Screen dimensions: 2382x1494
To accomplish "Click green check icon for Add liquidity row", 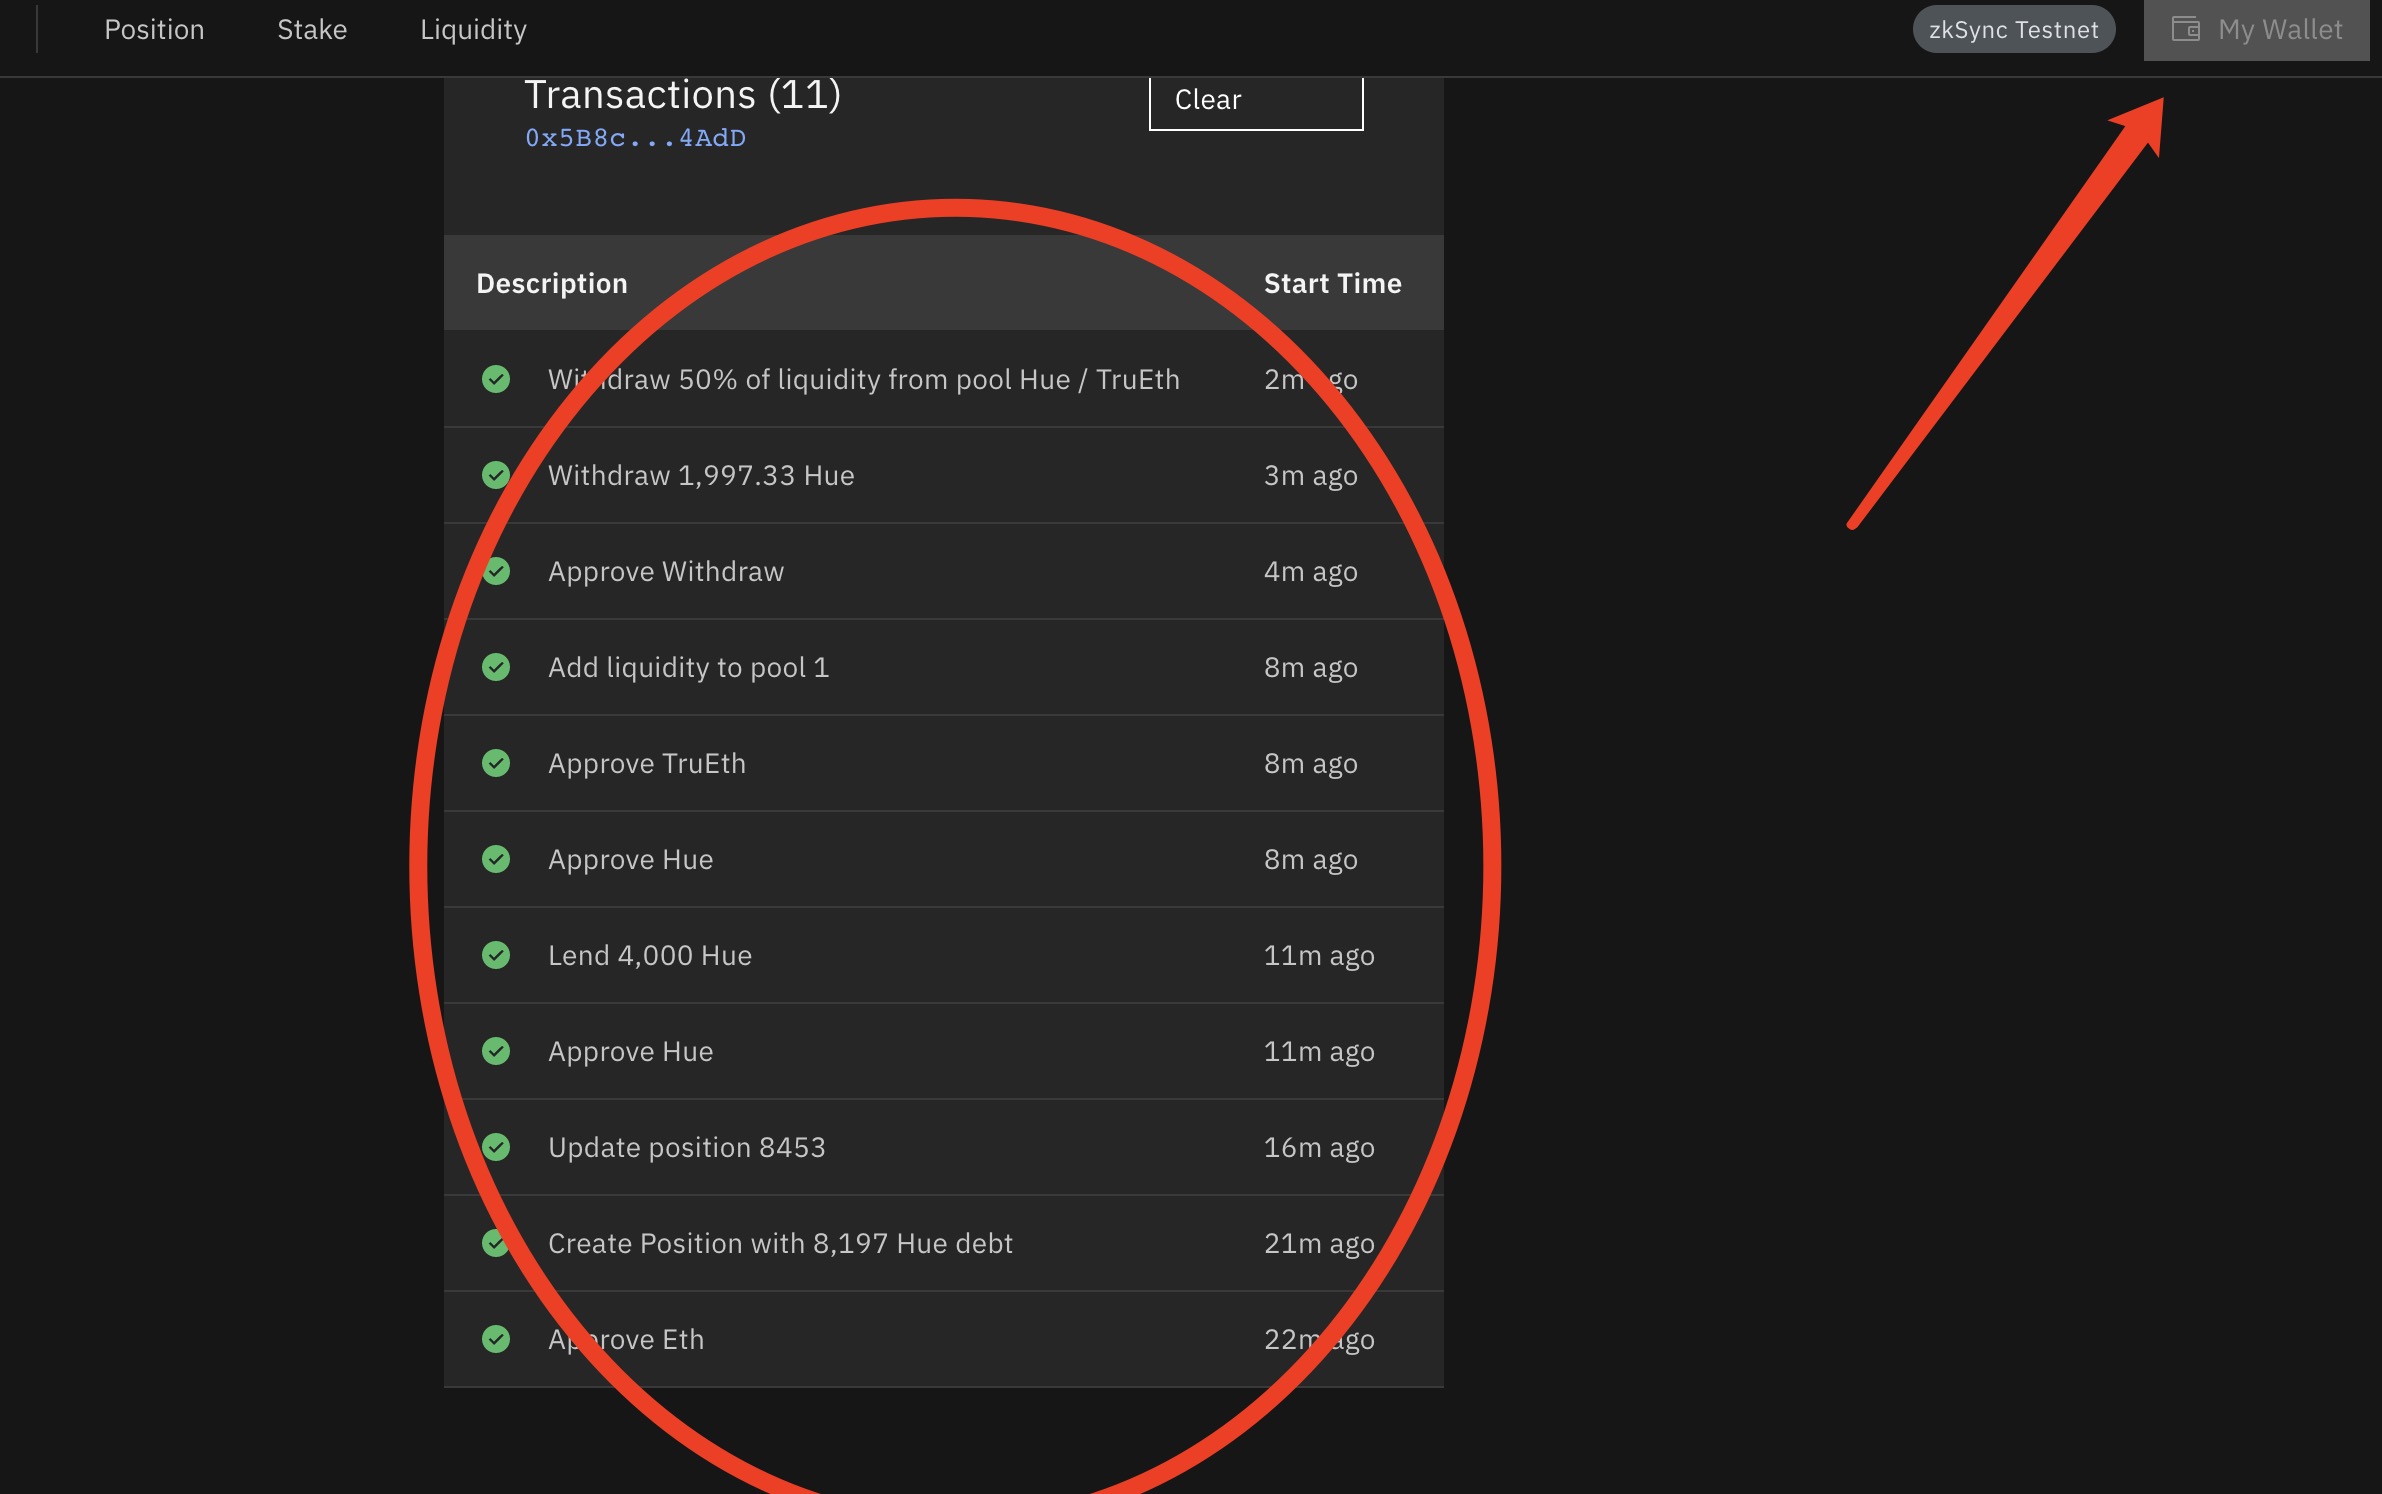I will point(496,667).
